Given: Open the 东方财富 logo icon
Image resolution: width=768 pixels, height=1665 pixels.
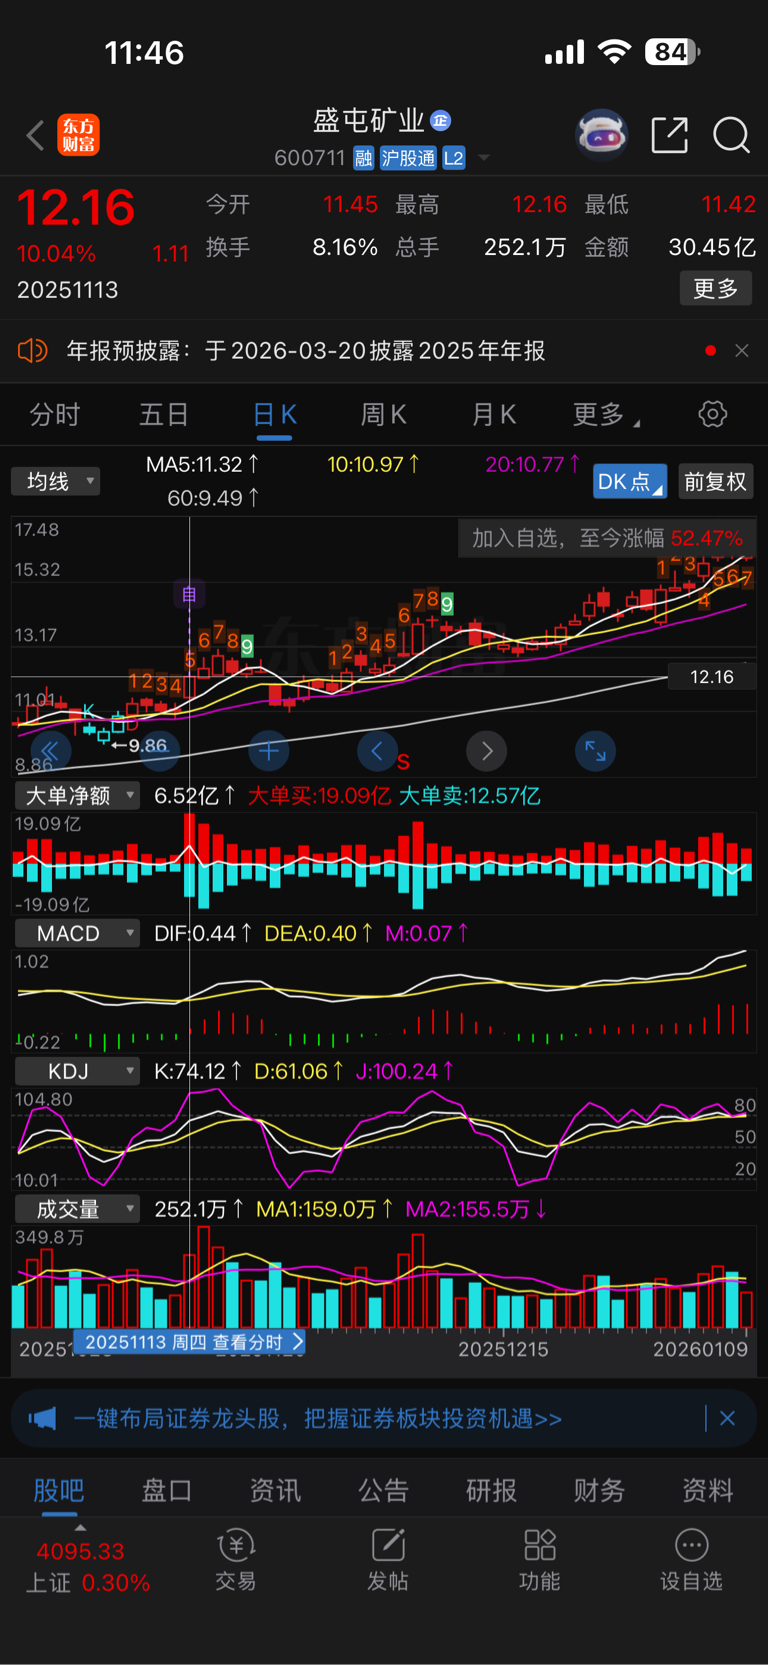Looking at the screenshot, I should (x=79, y=135).
